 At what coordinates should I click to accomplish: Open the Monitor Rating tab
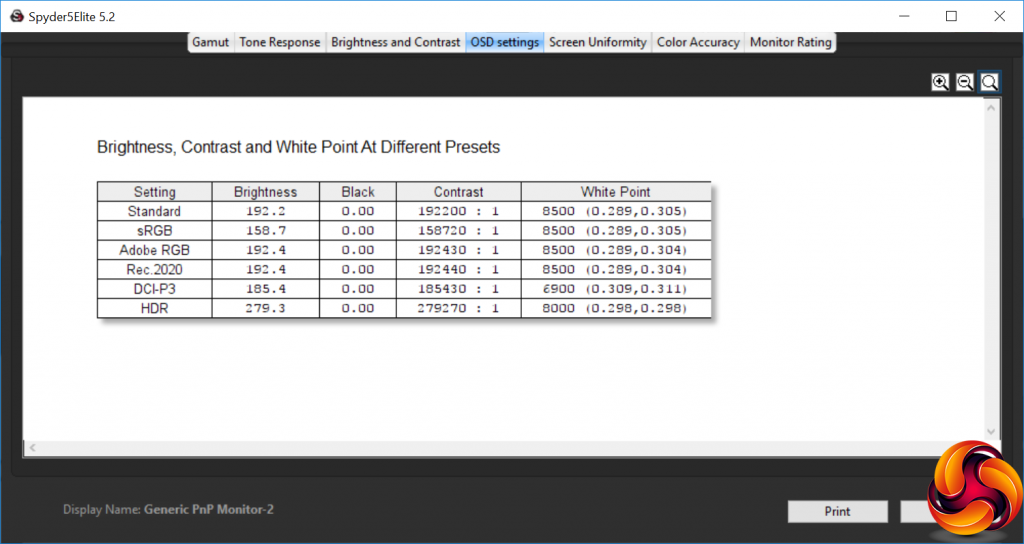[790, 42]
